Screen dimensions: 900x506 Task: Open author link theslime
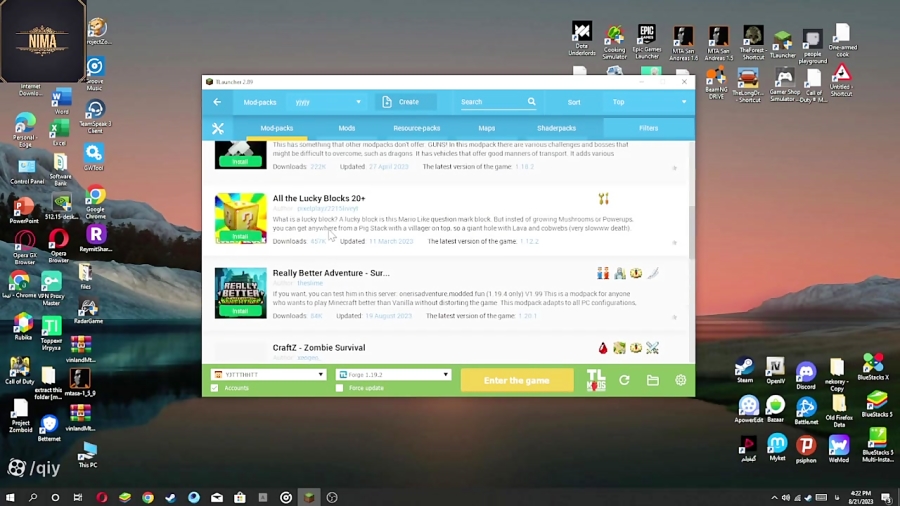310,283
